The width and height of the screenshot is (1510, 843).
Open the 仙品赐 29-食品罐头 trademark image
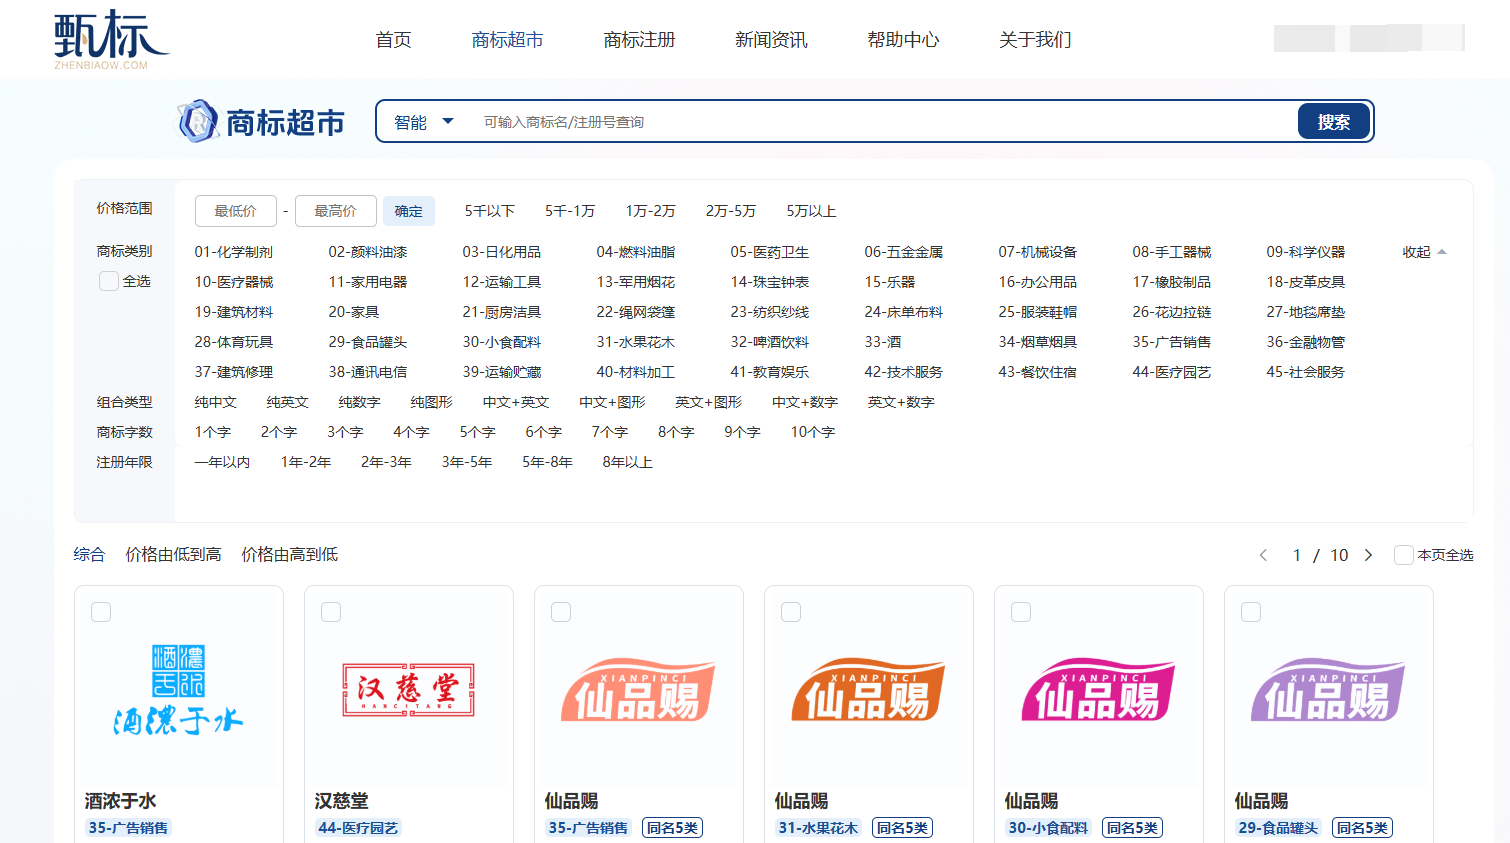(x=1328, y=690)
